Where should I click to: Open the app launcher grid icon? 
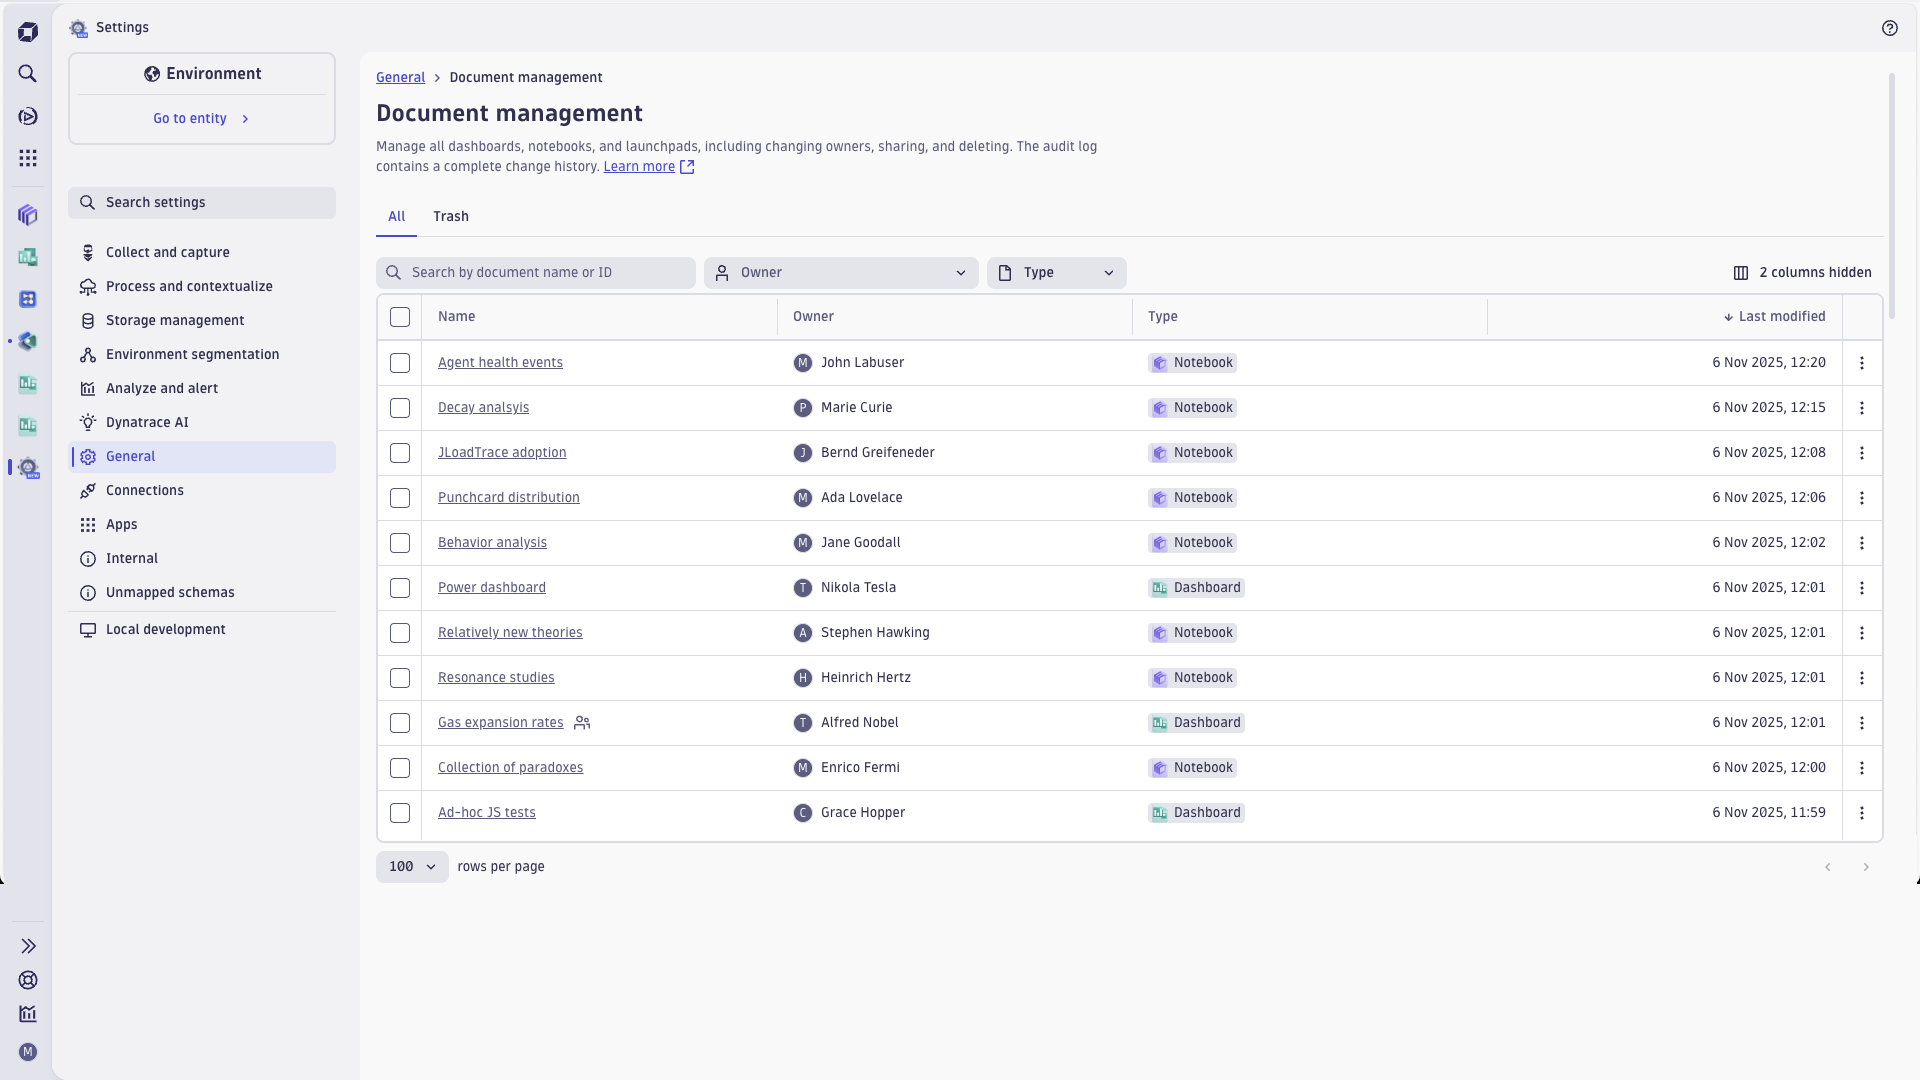(x=28, y=158)
